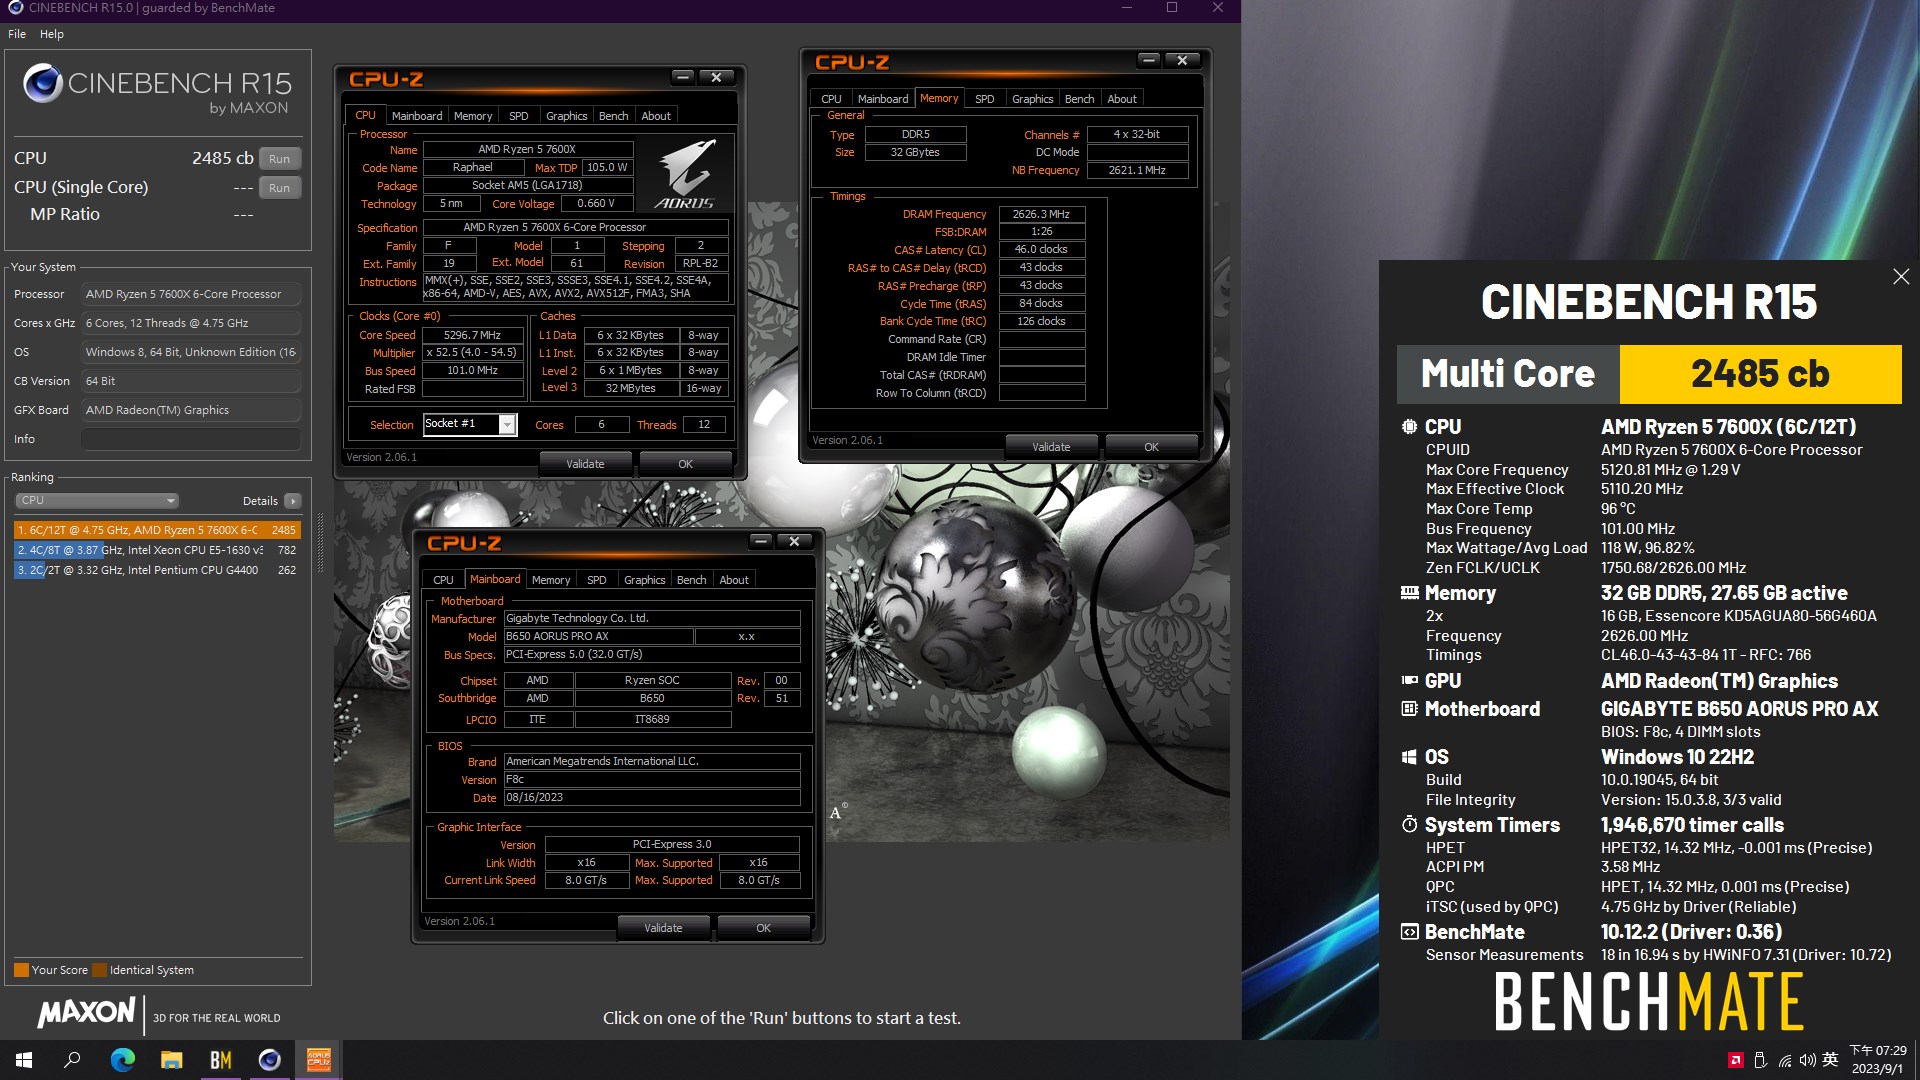The height and width of the screenshot is (1080, 1920).
Task: Minimize the CPU-Z Memory window
Action: [x=1149, y=61]
